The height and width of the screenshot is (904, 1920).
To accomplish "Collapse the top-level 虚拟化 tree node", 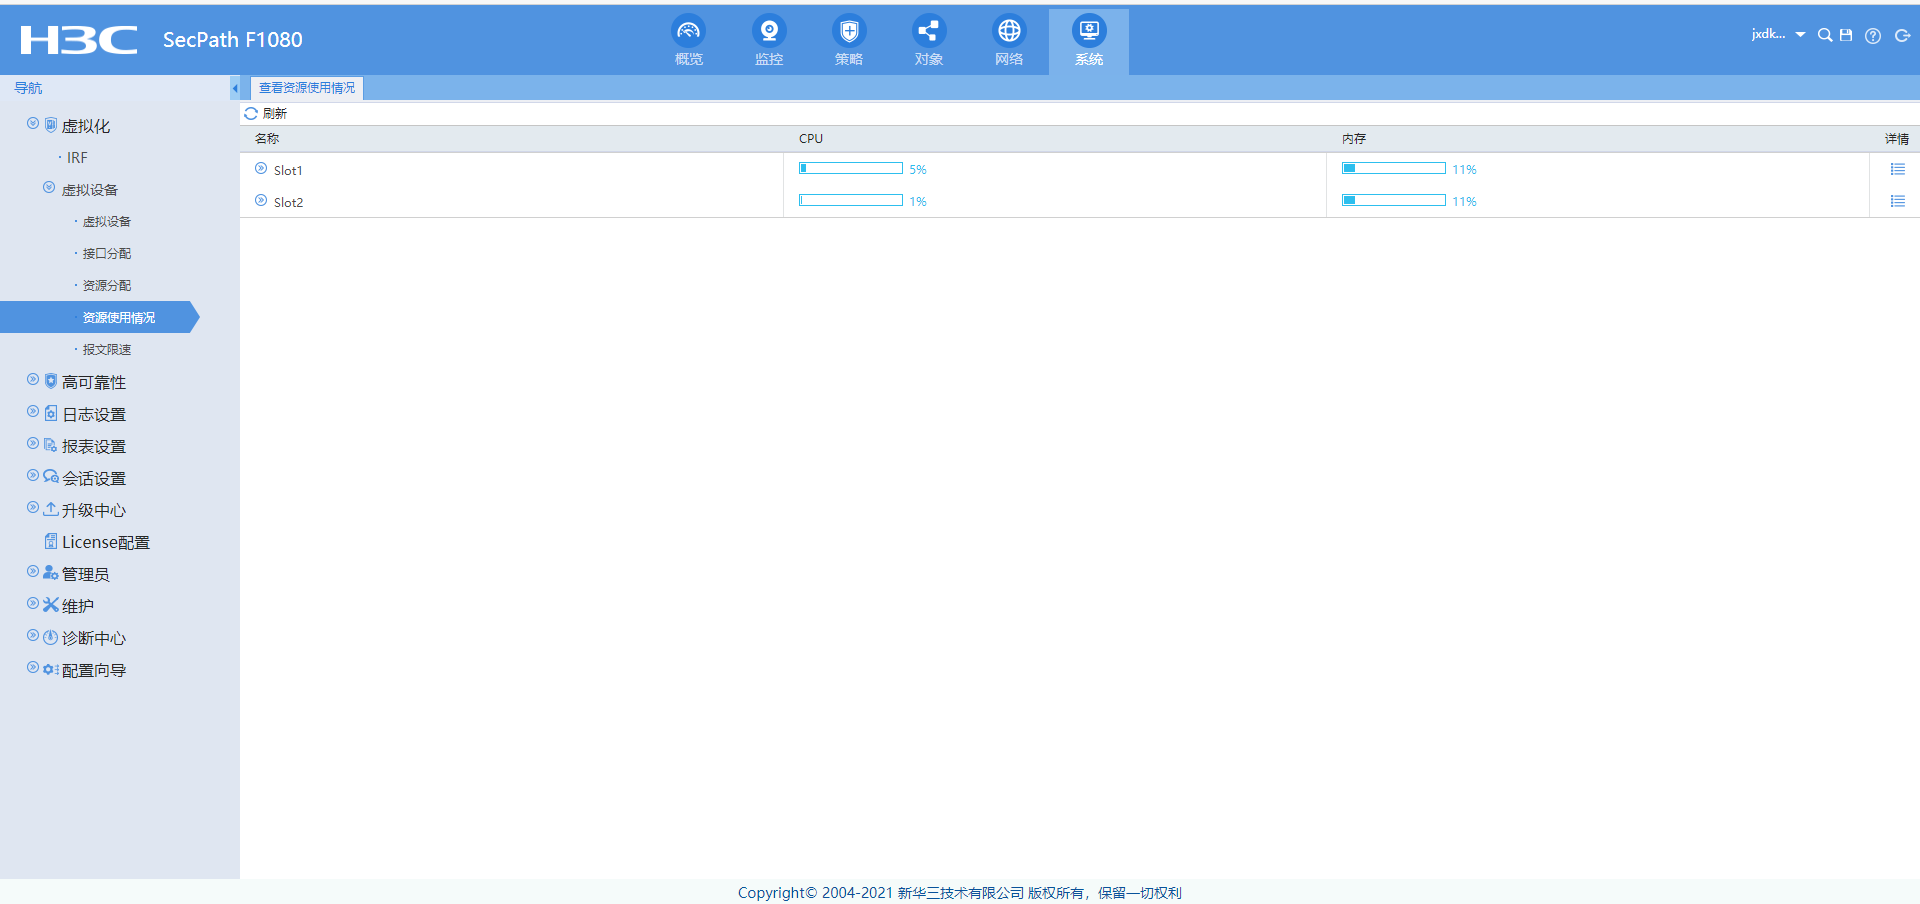I will tap(33, 123).
